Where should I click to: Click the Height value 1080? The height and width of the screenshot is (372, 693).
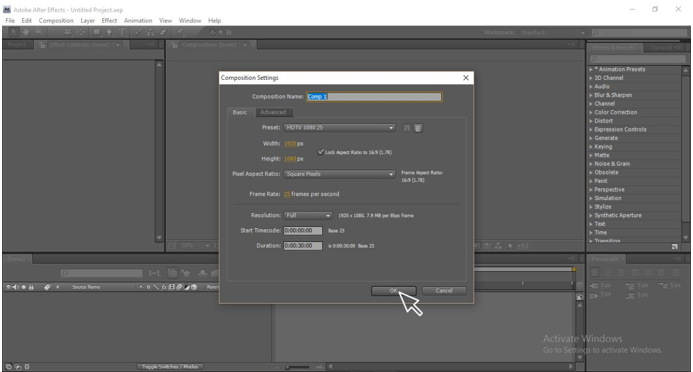(290, 159)
